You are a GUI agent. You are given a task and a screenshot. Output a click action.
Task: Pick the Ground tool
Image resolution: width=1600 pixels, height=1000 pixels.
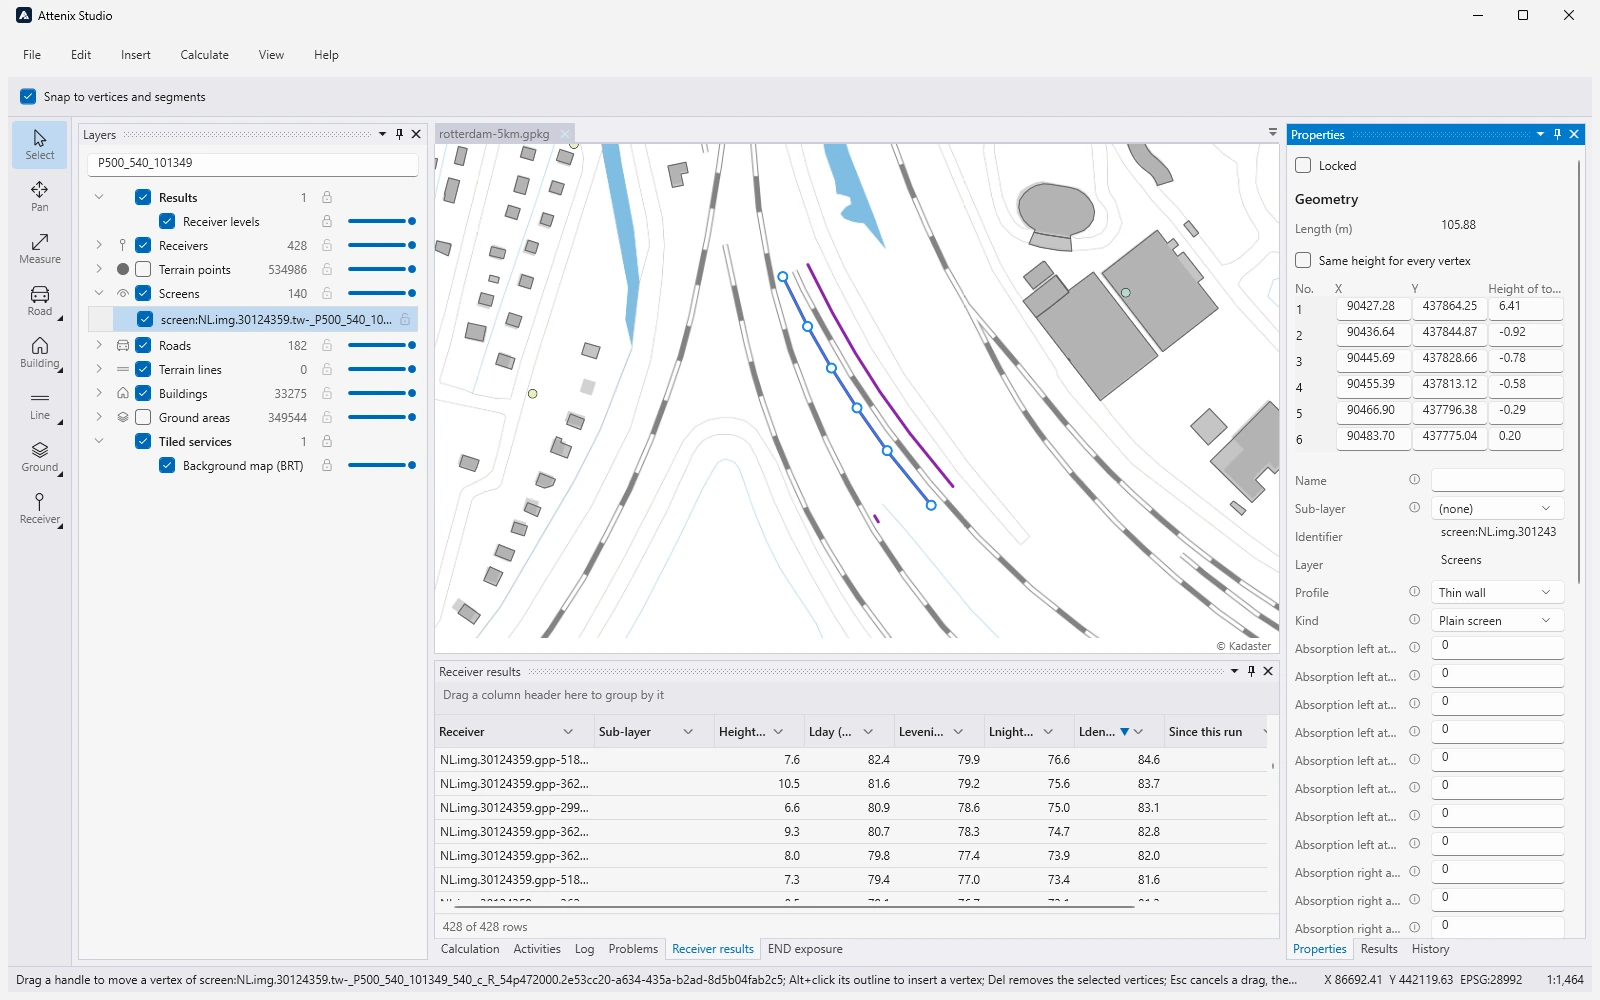pos(40,456)
